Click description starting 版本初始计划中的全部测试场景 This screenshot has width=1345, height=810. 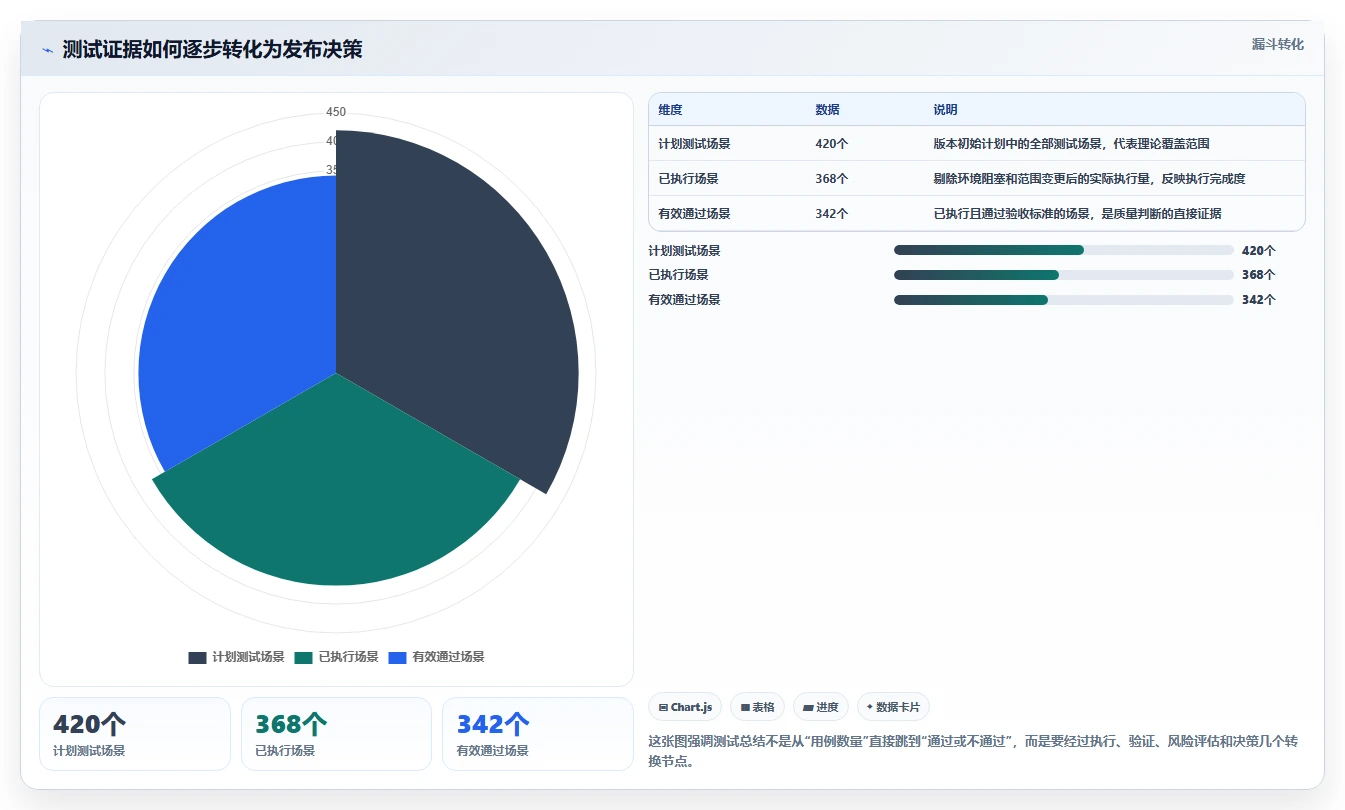[x=1071, y=144]
